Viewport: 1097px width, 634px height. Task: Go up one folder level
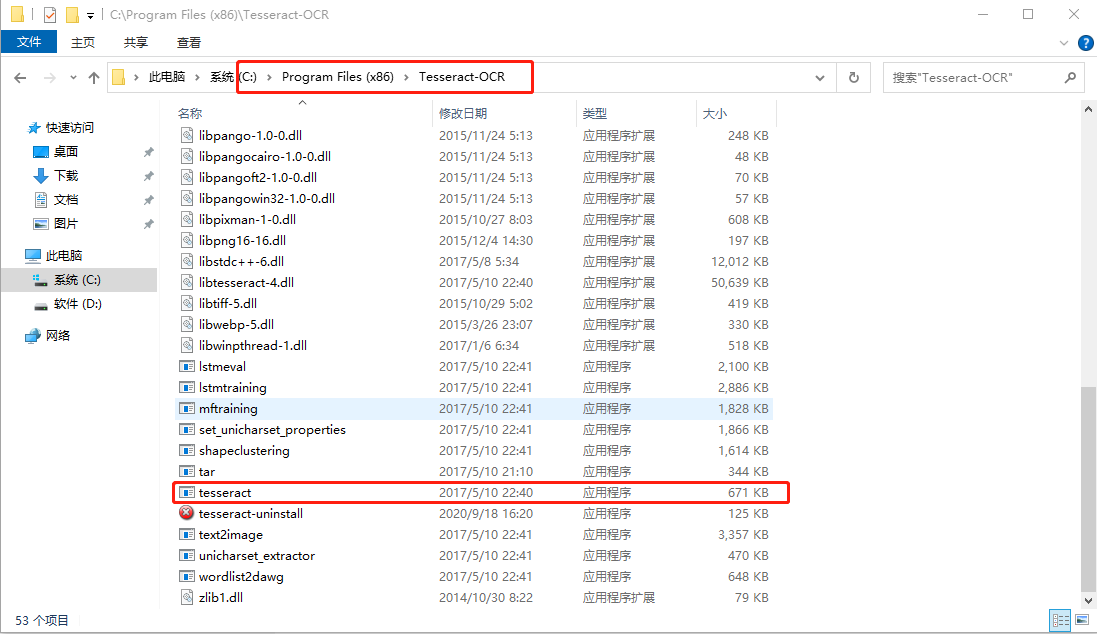pyautogui.click(x=94, y=78)
